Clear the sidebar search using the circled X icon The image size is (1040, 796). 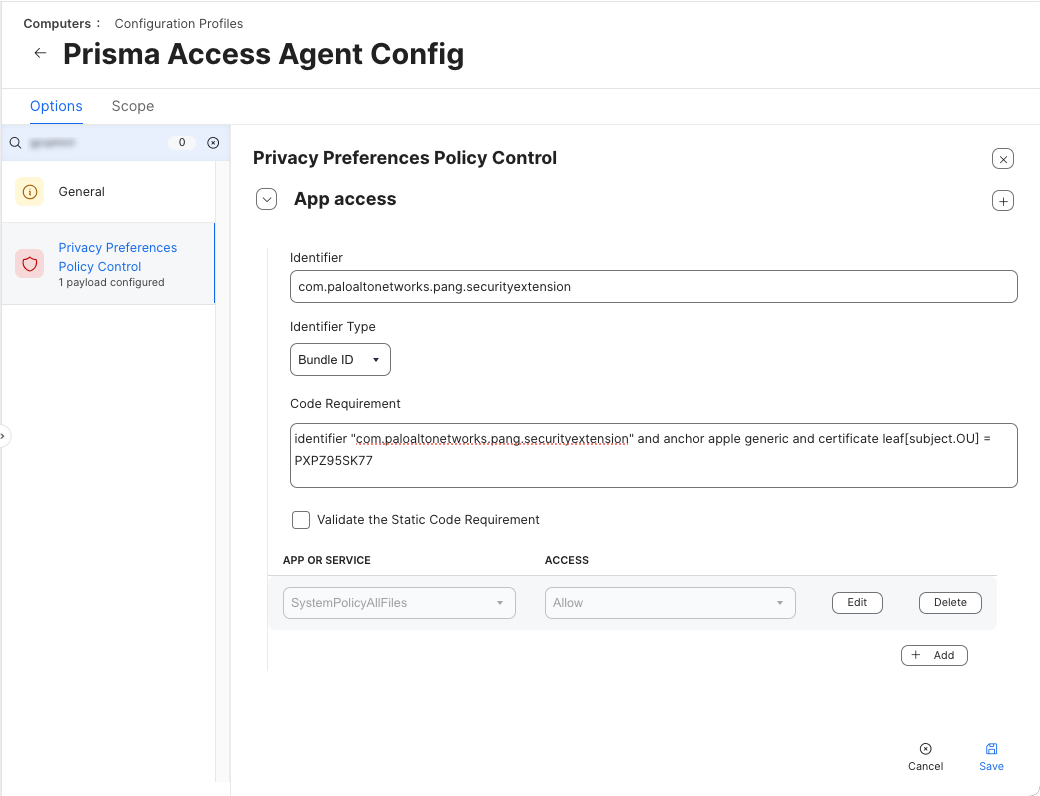click(213, 143)
